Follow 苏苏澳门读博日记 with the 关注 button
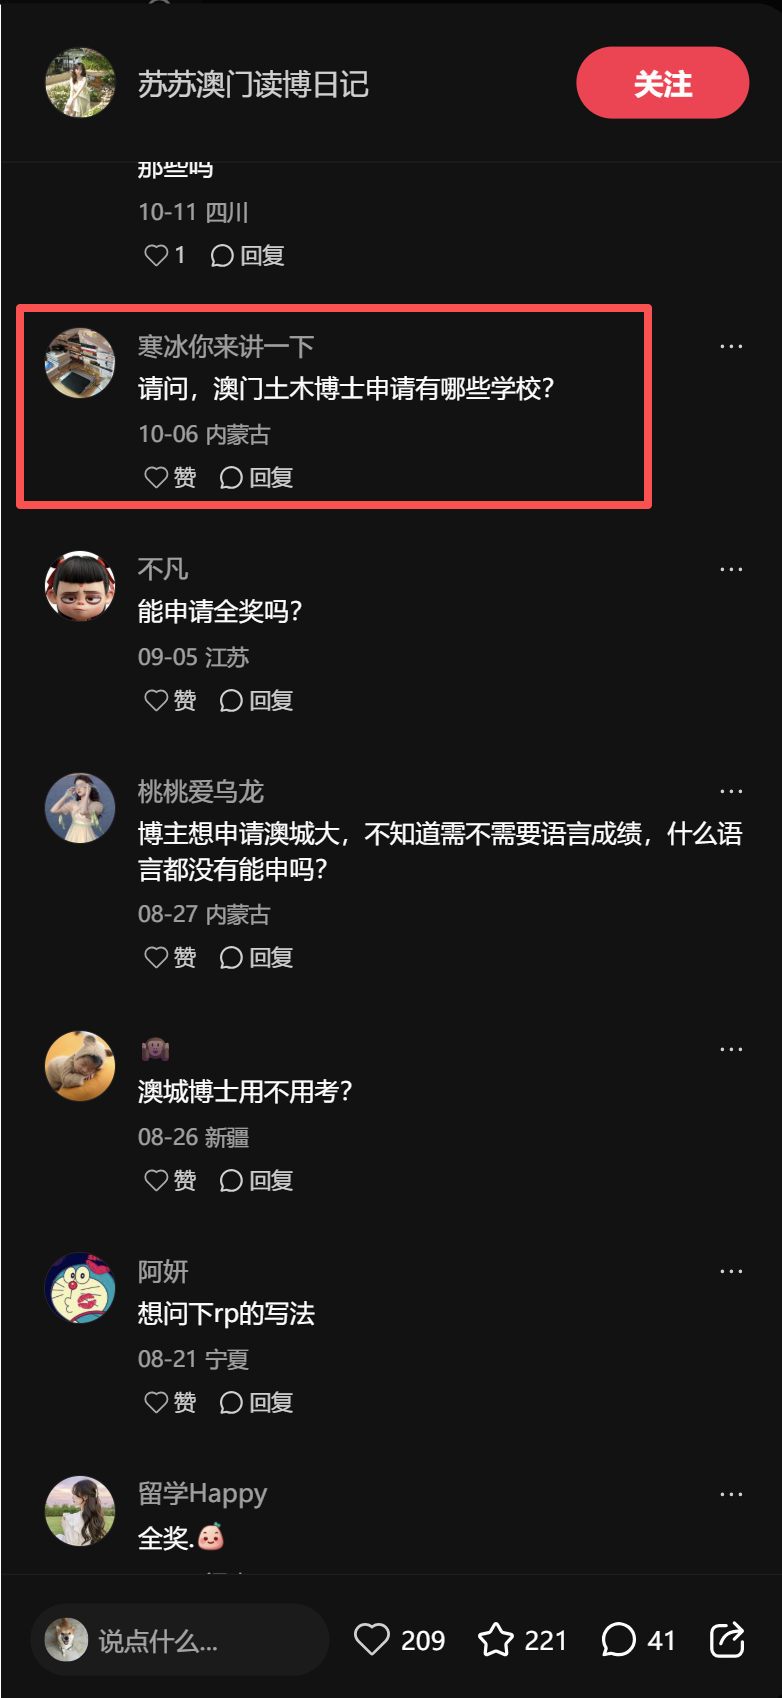Viewport: 782px width, 1698px height. [x=662, y=83]
